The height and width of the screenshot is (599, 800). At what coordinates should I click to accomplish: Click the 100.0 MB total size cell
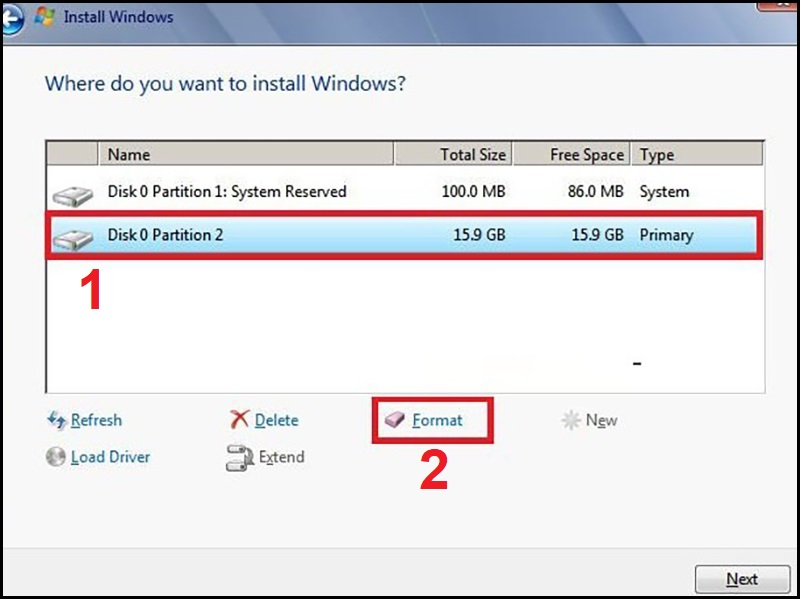[x=473, y=191]
